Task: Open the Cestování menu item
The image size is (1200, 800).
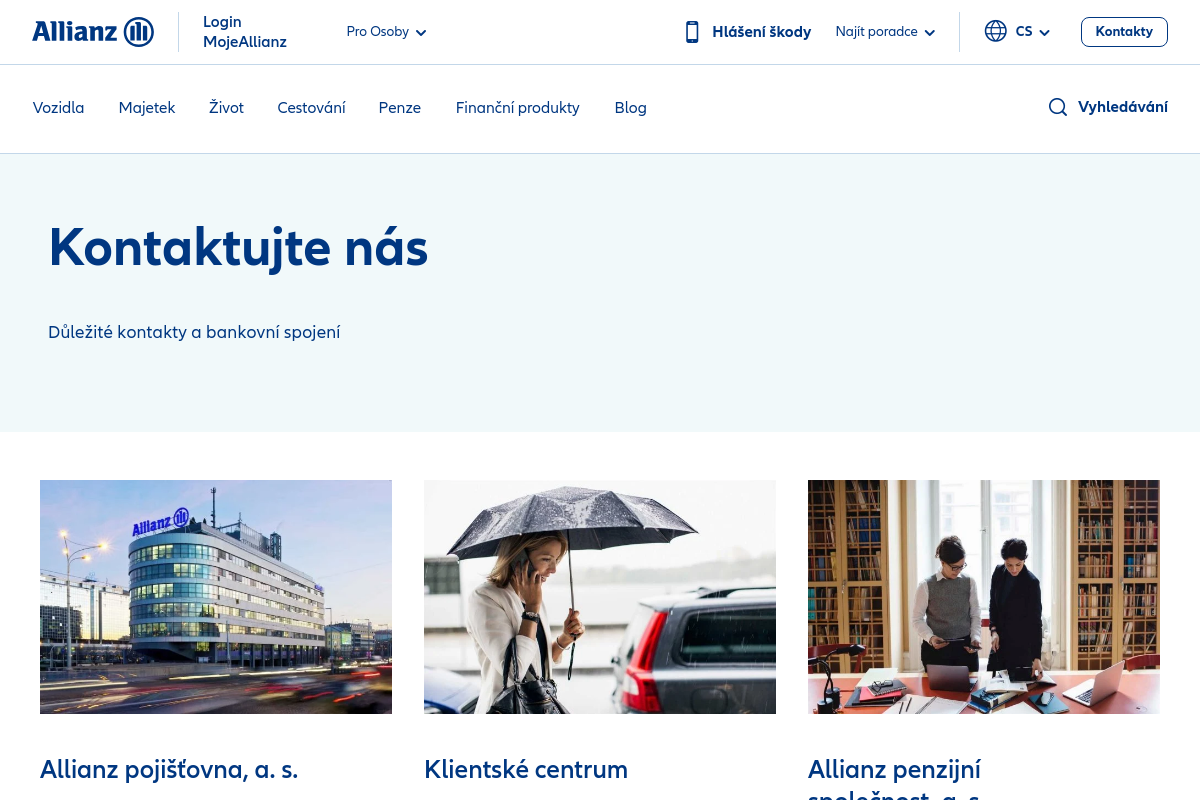Action: click(x=311, y=108)
